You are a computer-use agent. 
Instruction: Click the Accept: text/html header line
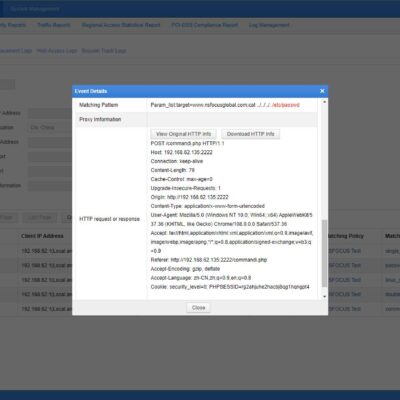coord(232,242)
